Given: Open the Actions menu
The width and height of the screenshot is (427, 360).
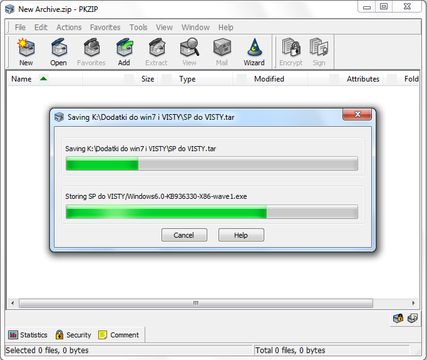Looking at the screenshot, I should pyautogui.click(x=69, y=27).
